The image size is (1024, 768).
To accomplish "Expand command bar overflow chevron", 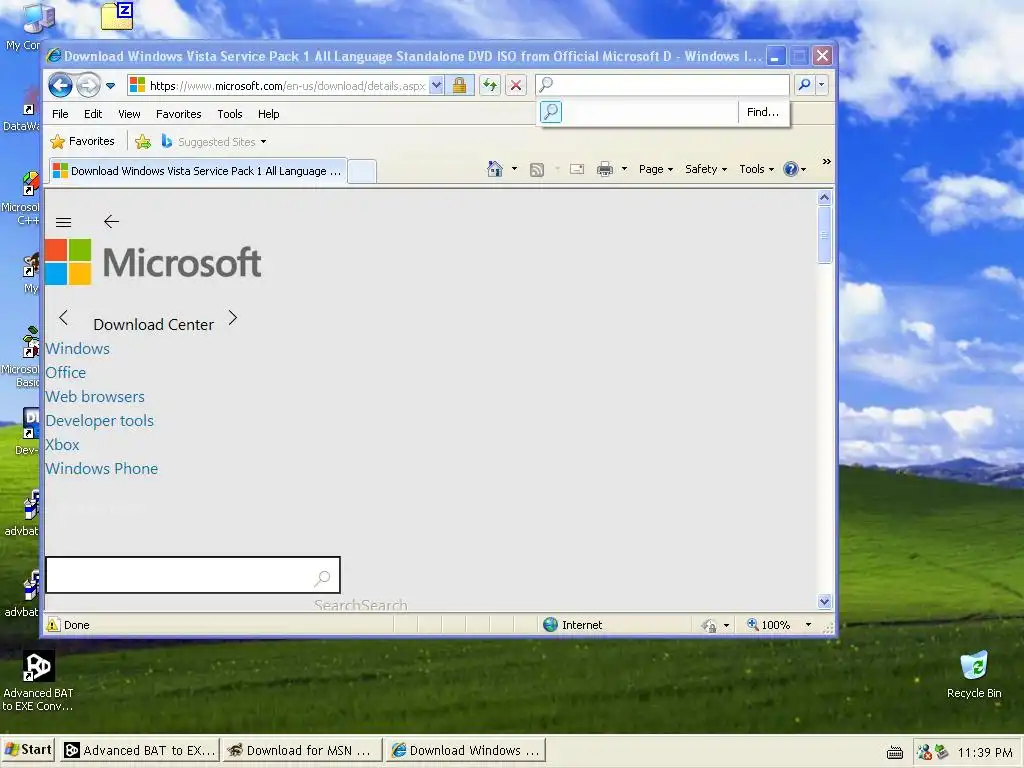I will (827, 161).
